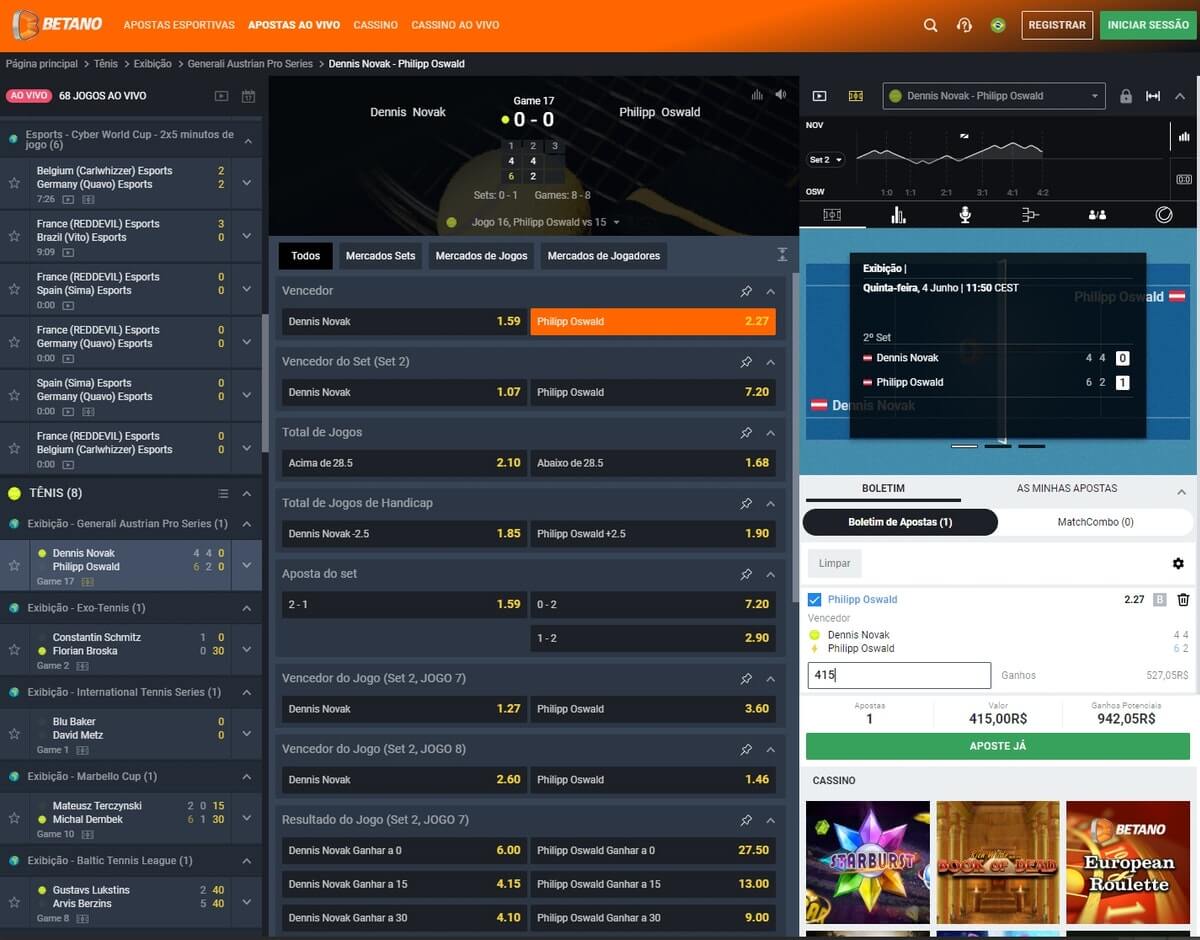
Task: Open the scoreboard icon next to the match selector
Action: (x=855, y=96)
